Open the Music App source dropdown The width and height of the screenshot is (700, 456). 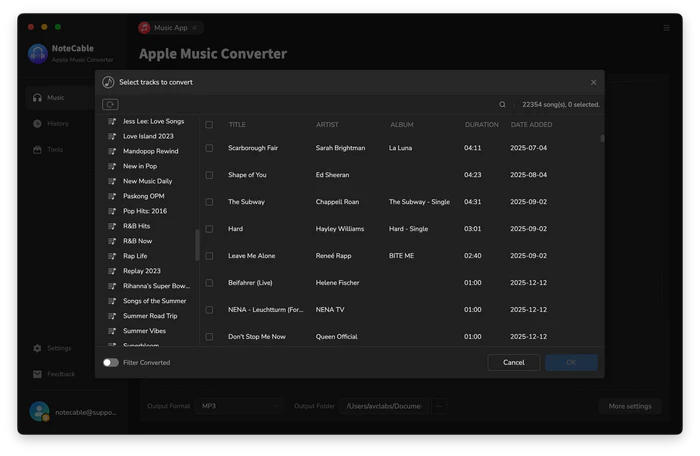171,28
